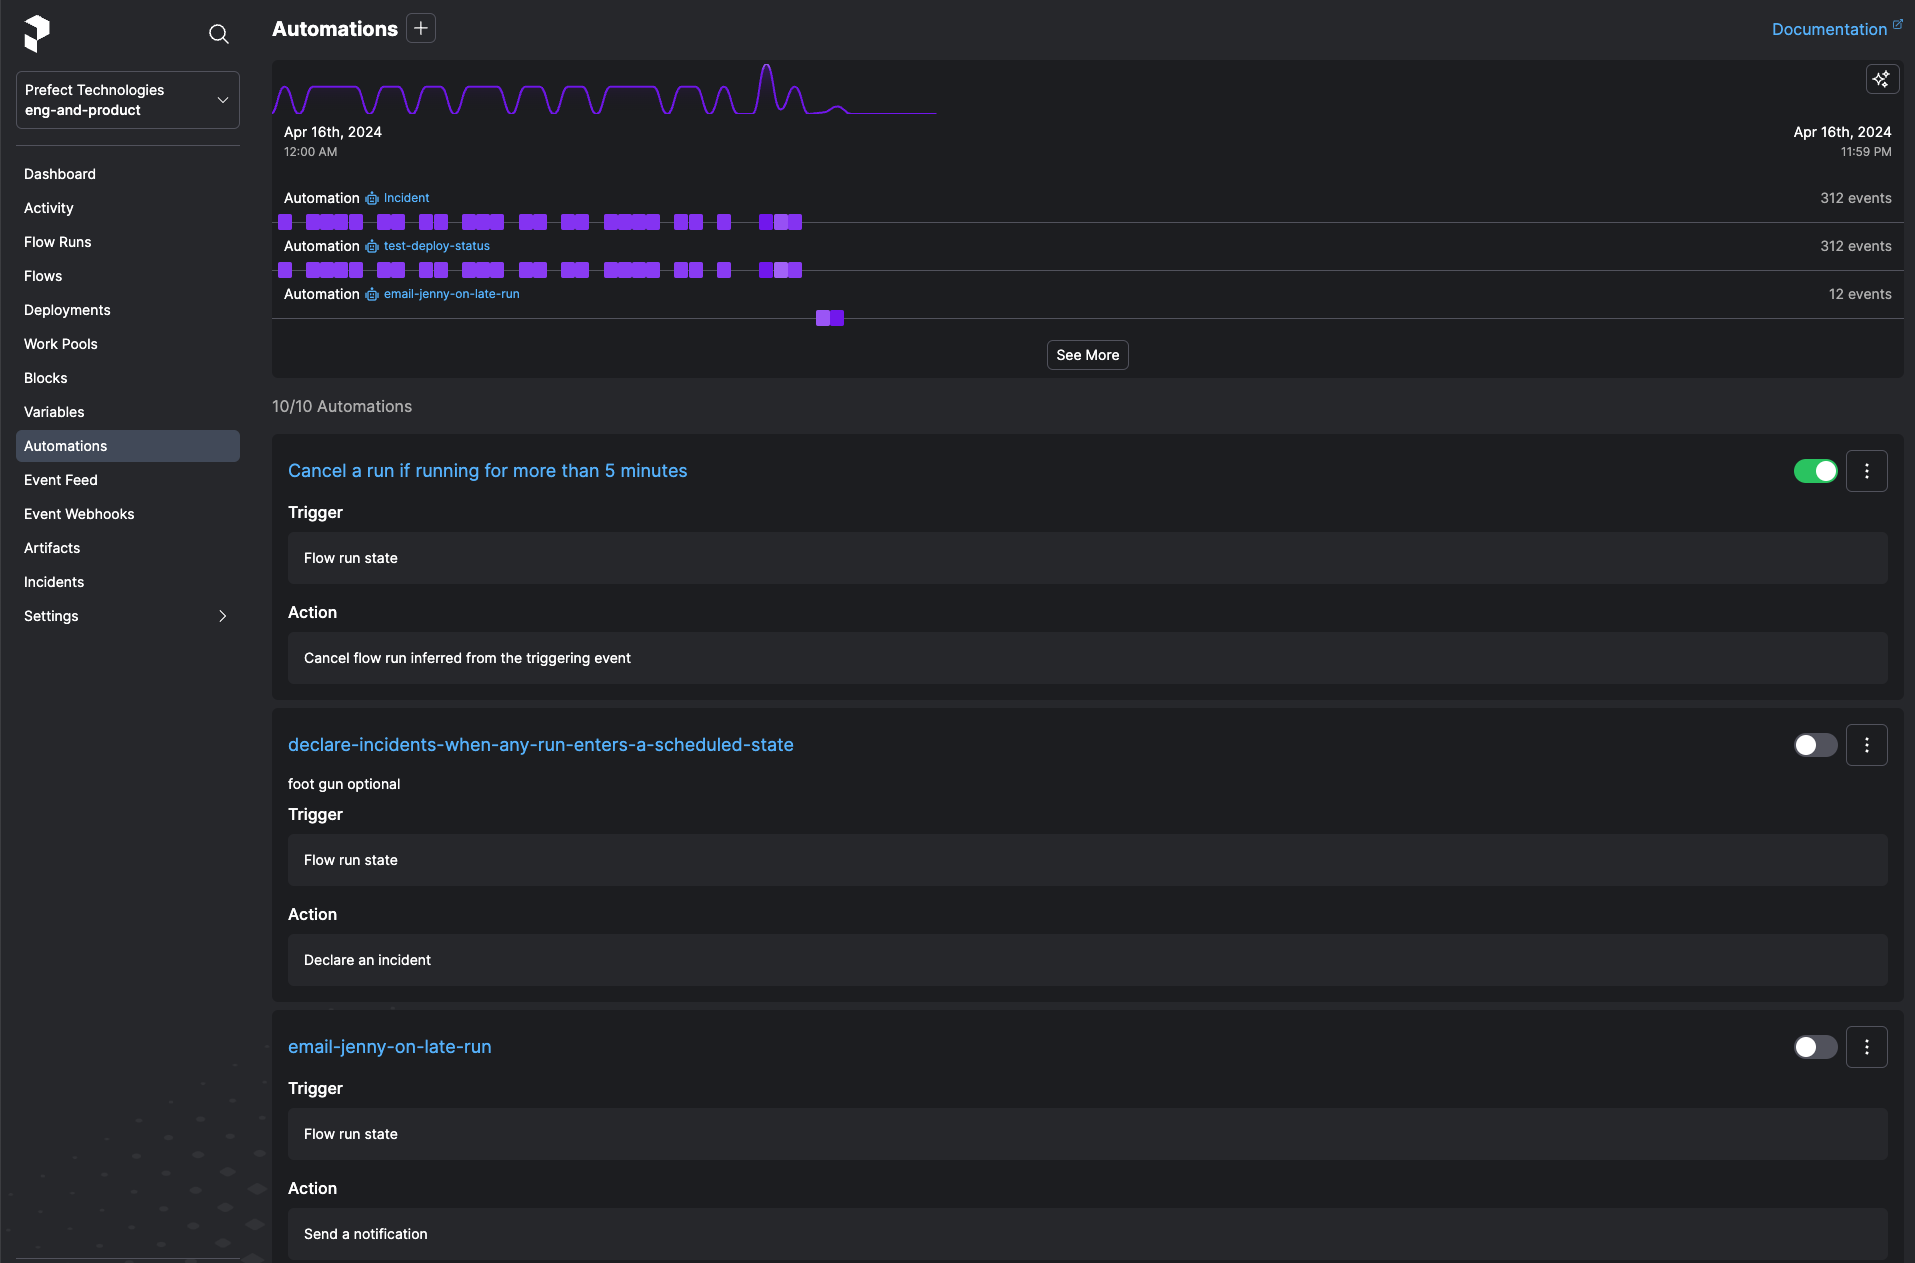Expand the Settings submenu chevron
1915x1263 pixels.
tap(222, 616)
